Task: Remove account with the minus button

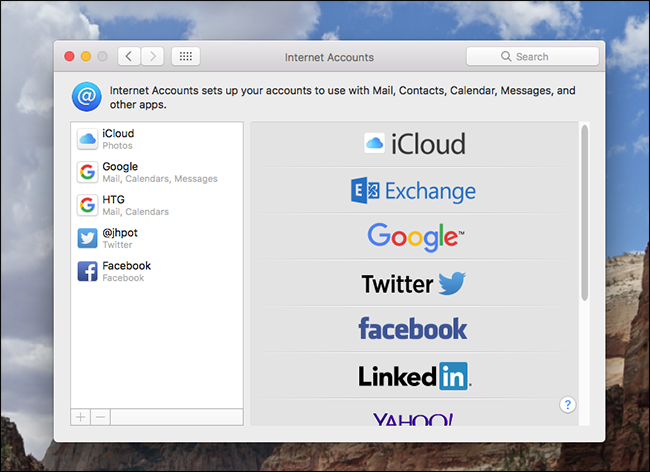Action: (100, 417)
